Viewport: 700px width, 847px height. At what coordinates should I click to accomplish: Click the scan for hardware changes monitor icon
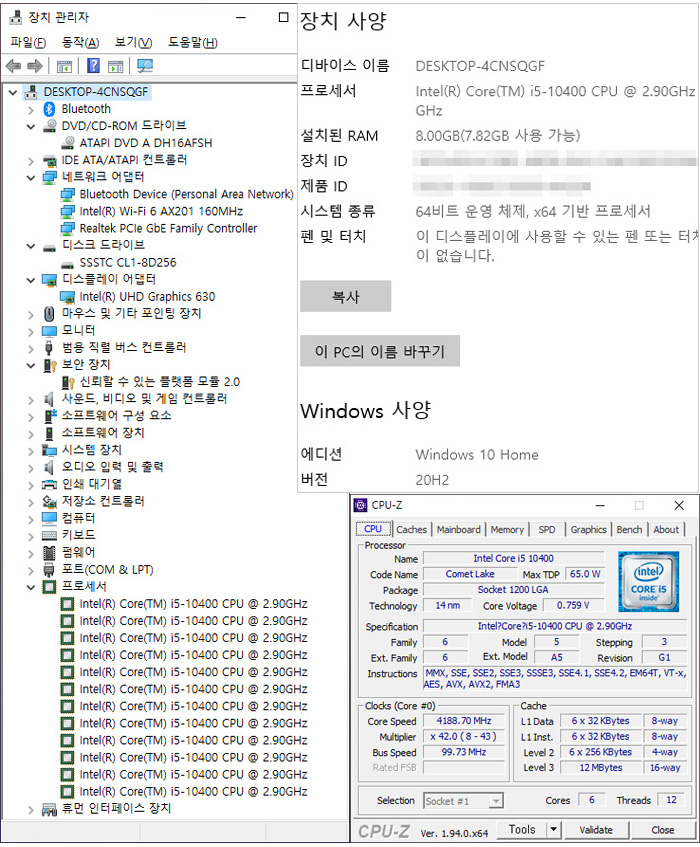tap(145, 66)
